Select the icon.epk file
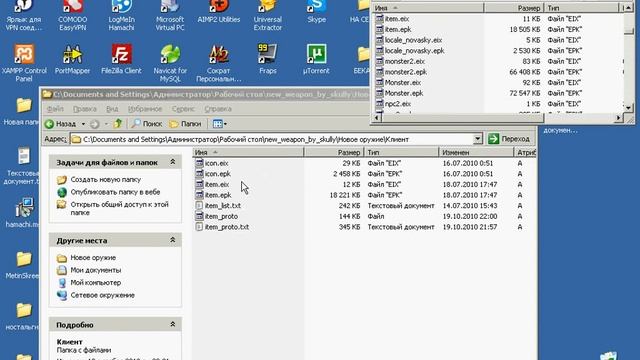Viewport: 640px width, 360px height. pos(218,174)
